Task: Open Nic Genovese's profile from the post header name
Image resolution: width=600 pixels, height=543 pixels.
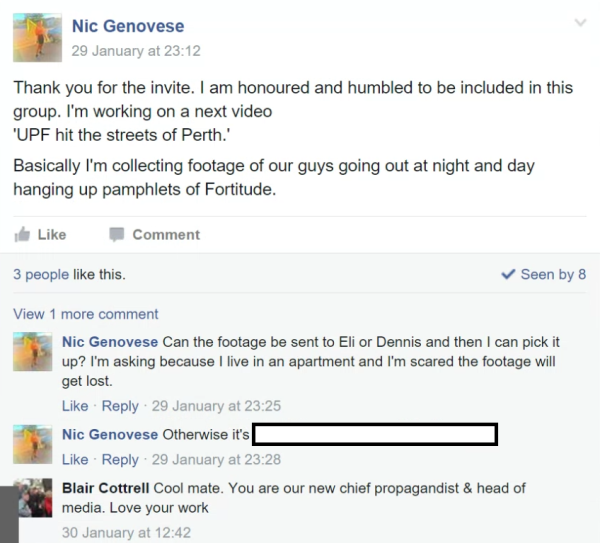Action: [128, 26]
